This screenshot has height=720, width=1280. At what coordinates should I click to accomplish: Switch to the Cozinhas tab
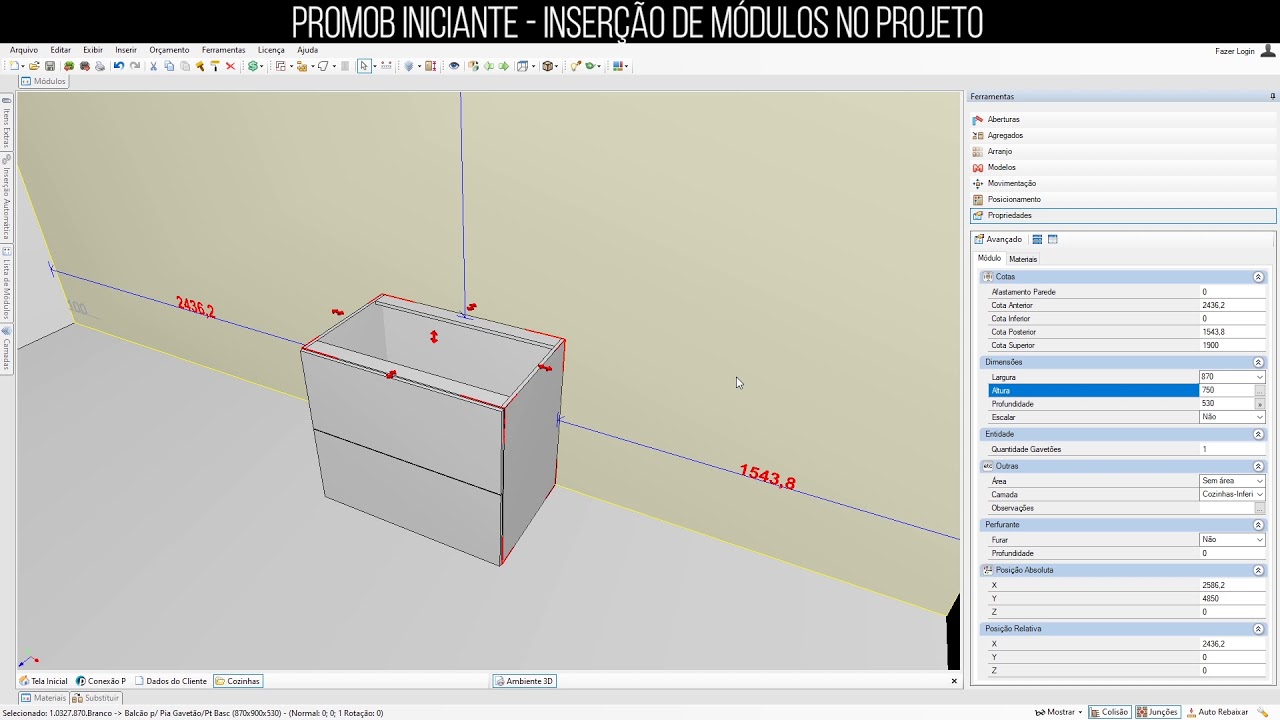pos(238,681)
